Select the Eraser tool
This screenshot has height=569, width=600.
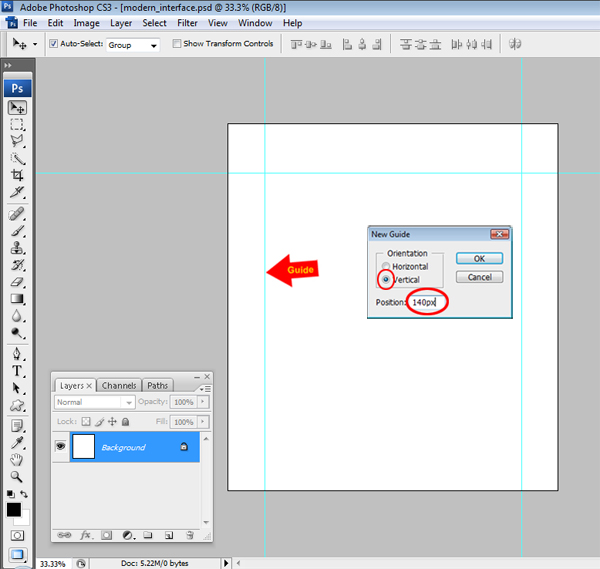point(17,282)
